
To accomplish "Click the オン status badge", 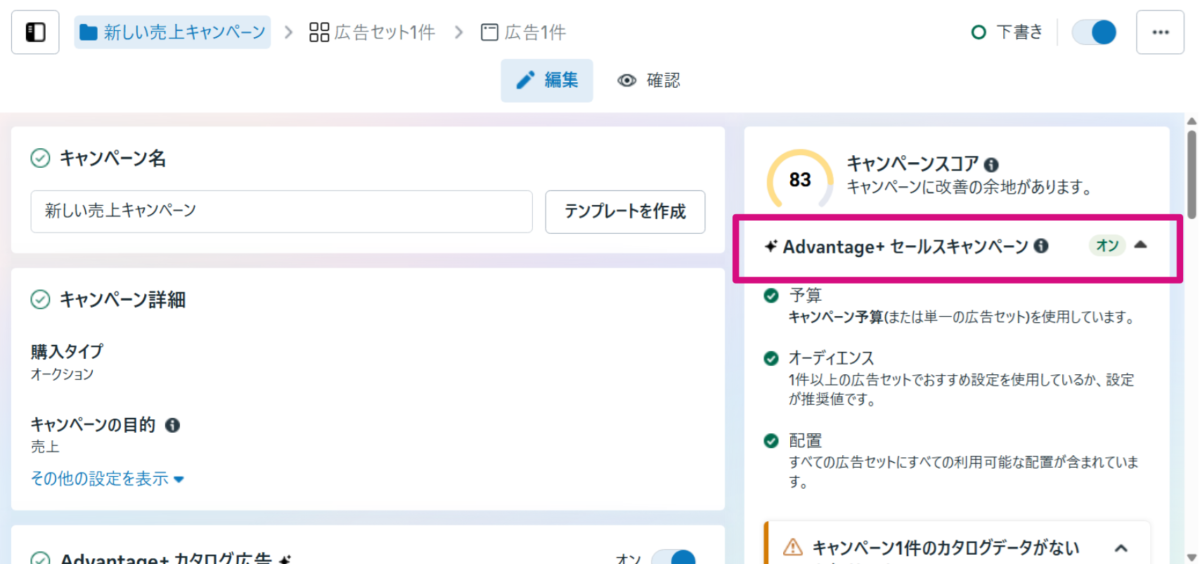I will [1108, 246].
